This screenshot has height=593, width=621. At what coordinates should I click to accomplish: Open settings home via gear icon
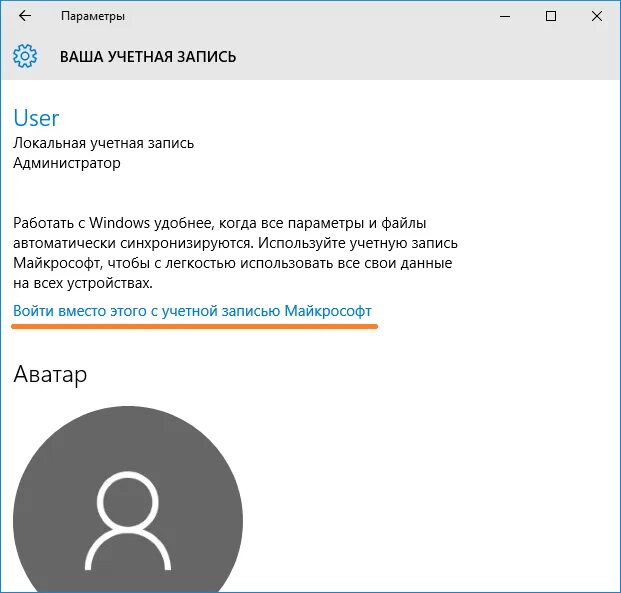[25, 56]
